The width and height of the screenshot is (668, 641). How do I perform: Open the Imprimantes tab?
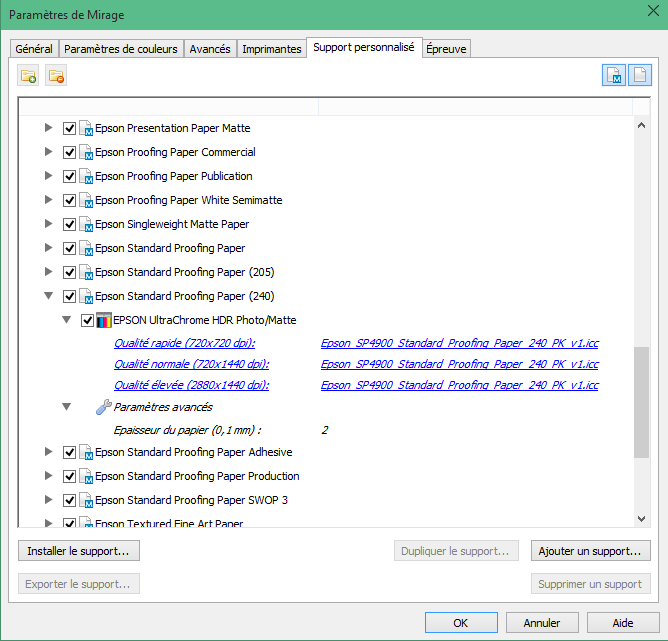point(272,49)
